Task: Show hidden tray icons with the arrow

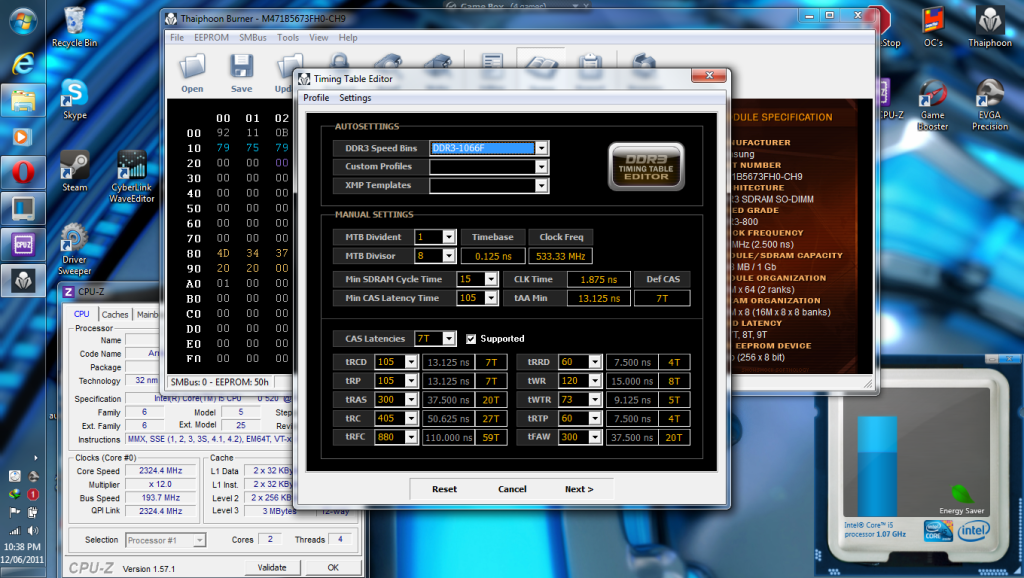Action: 36,458
